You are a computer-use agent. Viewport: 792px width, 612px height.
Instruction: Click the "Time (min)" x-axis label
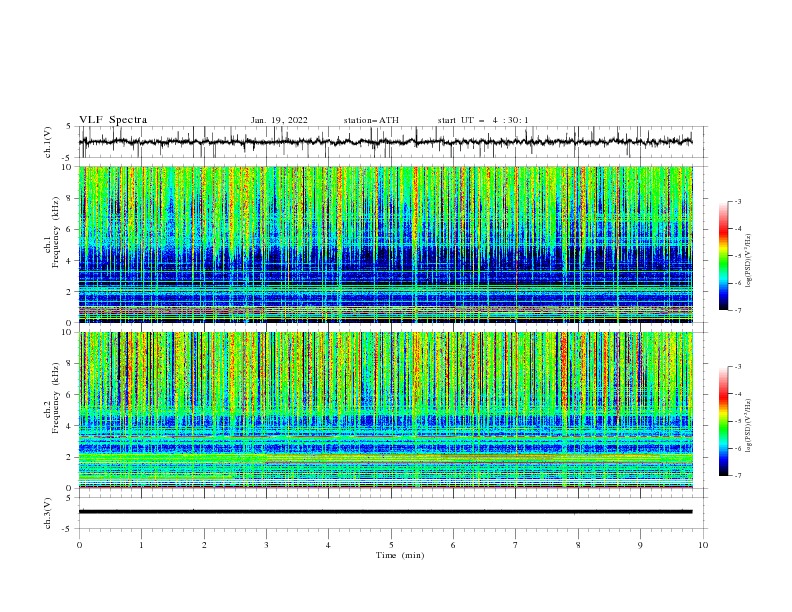click(400, 555)
